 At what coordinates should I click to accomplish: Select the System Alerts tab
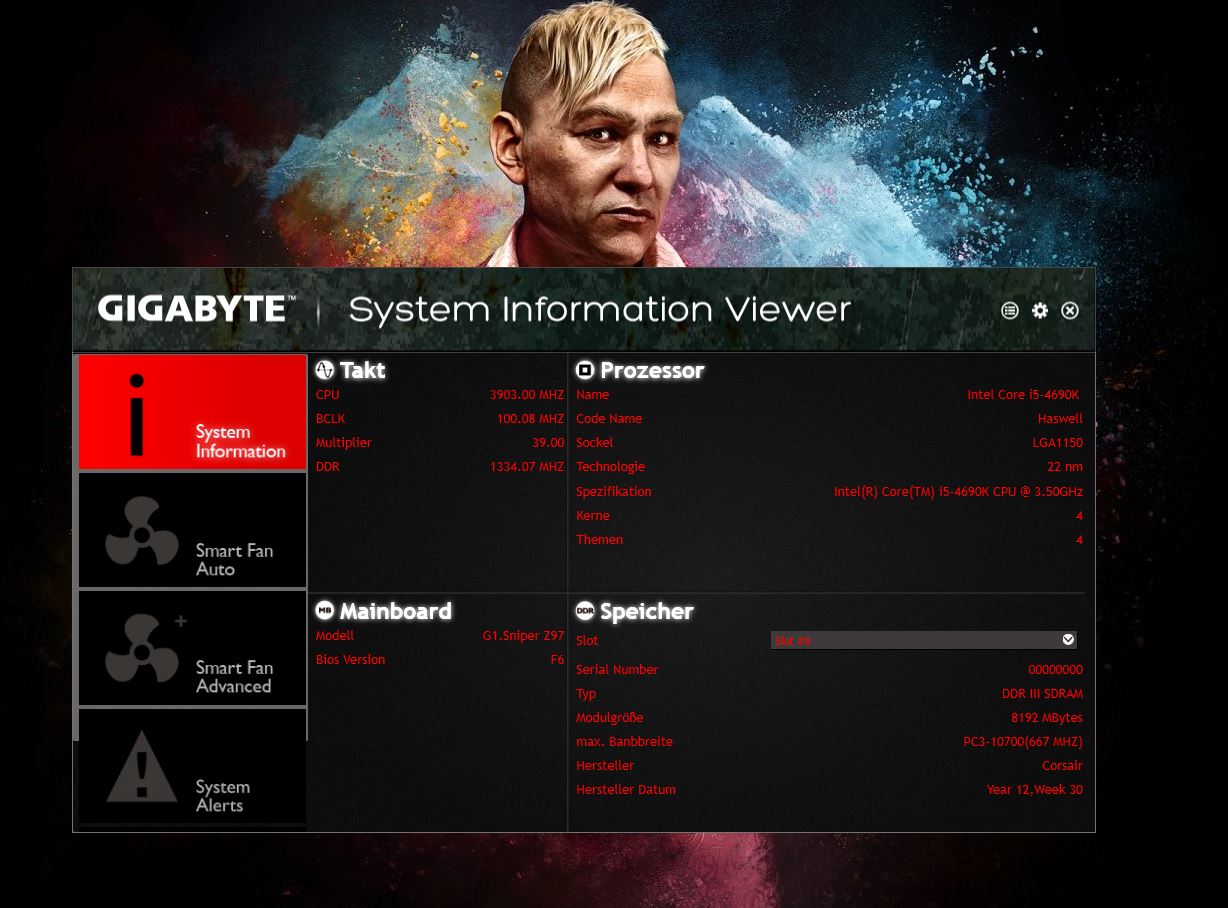click(x=192, y=766)
